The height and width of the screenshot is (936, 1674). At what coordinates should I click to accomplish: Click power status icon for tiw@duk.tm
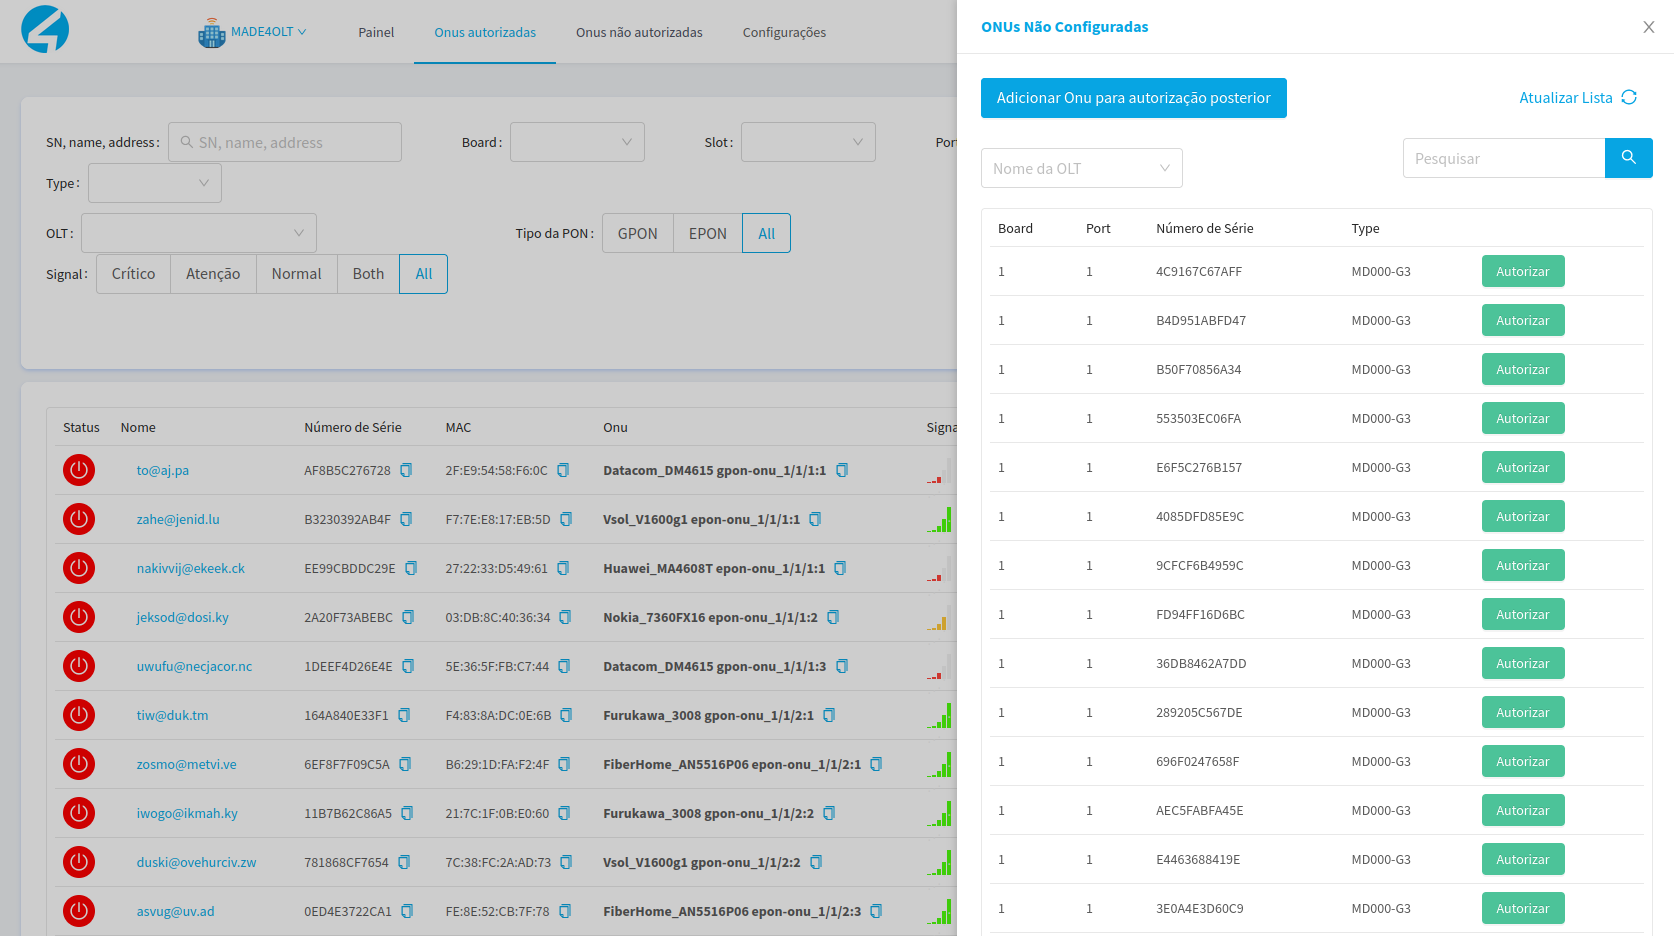(x=79, y=715)
